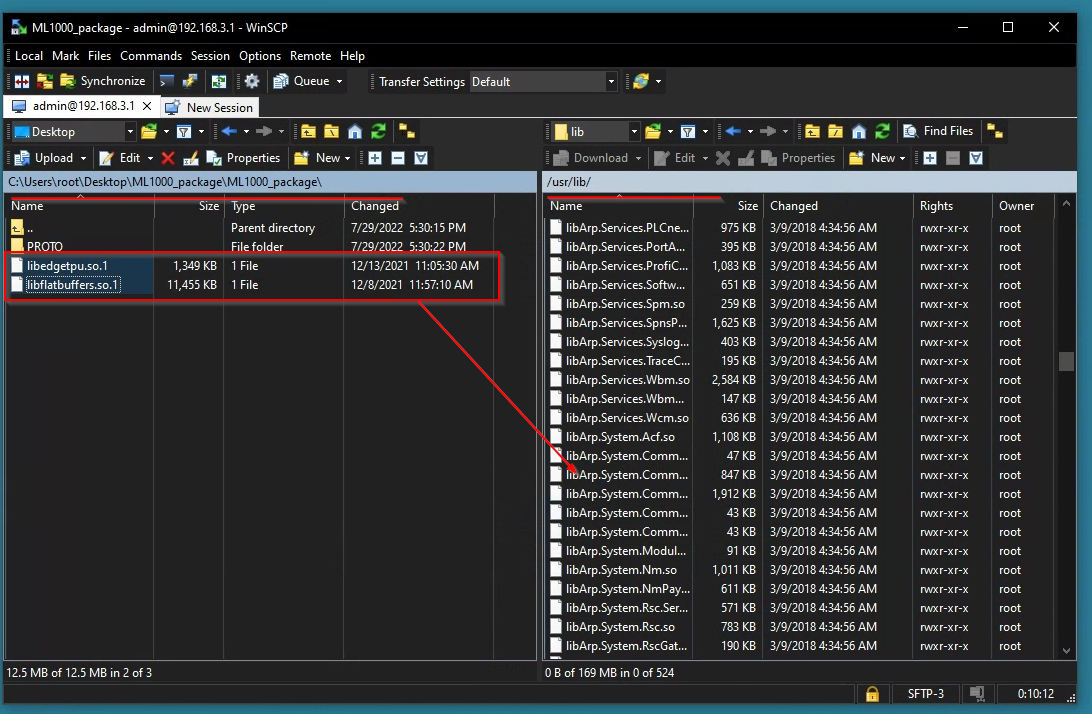The height and width of the screenshot is (714, 1092).
Task: Click the red X delete icon
Action: click(168, 158)
